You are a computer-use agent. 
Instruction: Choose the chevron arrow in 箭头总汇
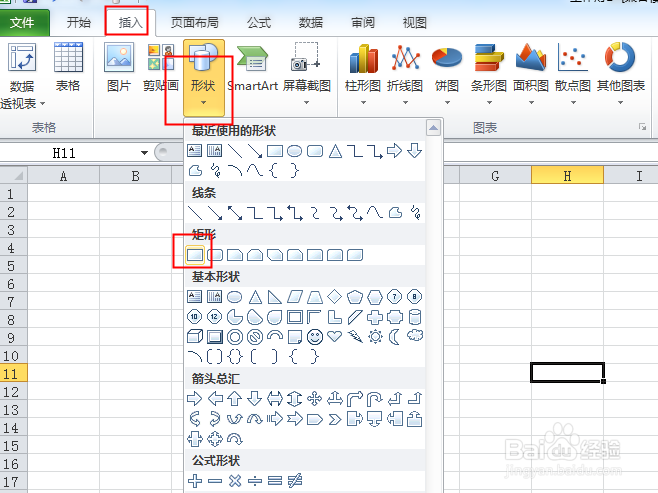334,419
